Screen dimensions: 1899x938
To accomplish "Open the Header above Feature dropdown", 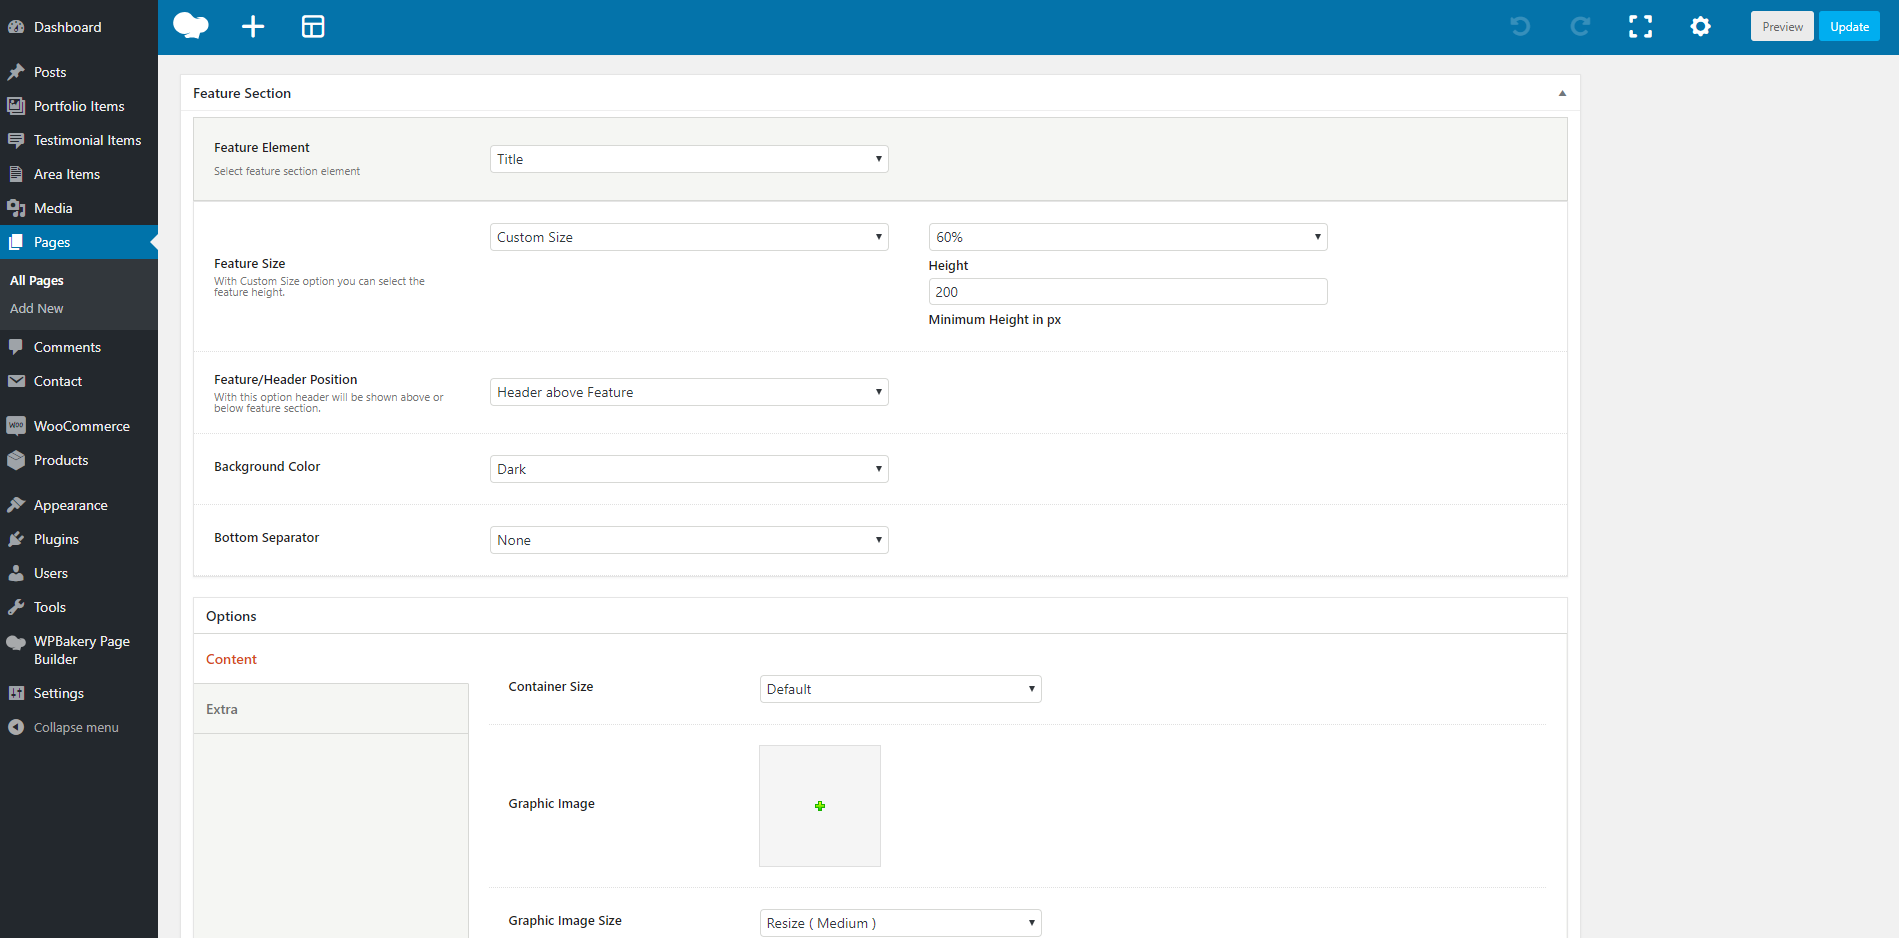I will [689, 392].
